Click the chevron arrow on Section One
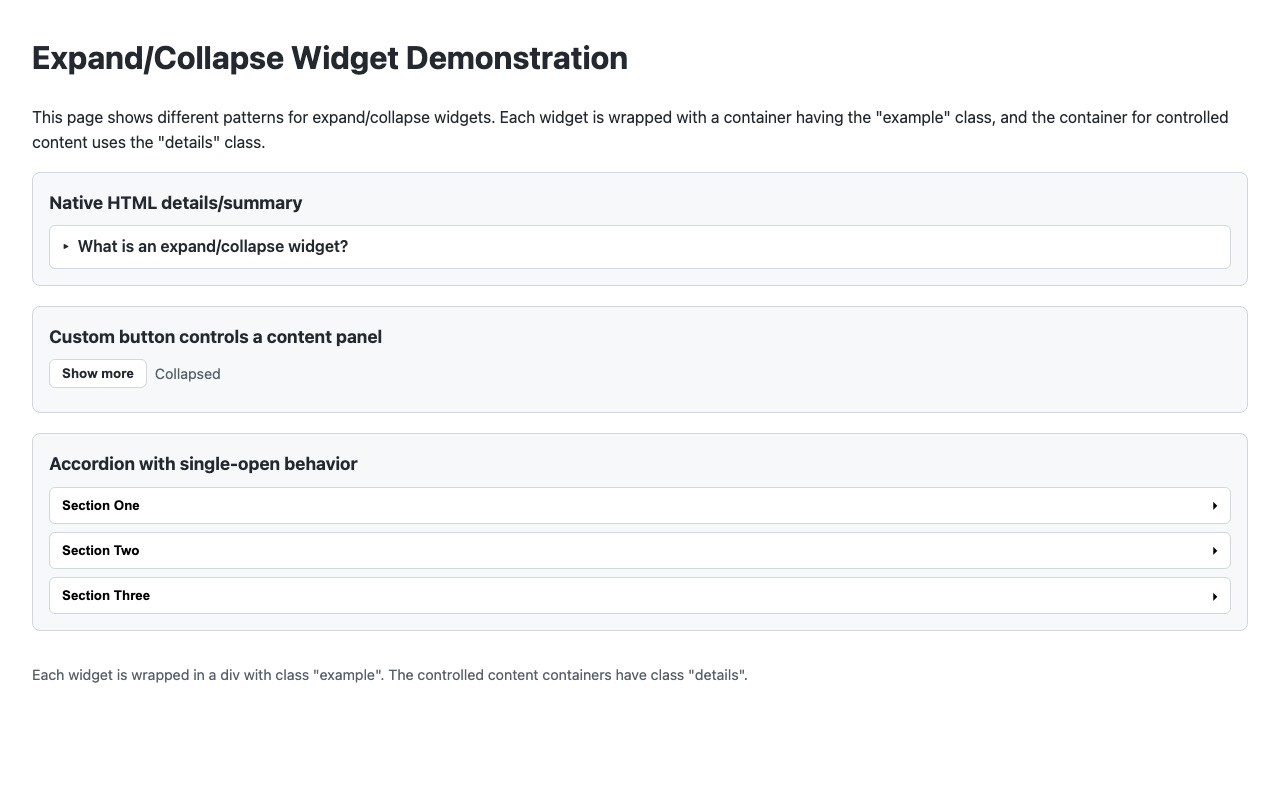This screenshot has width=1280, height=800. pos(1215,505)
